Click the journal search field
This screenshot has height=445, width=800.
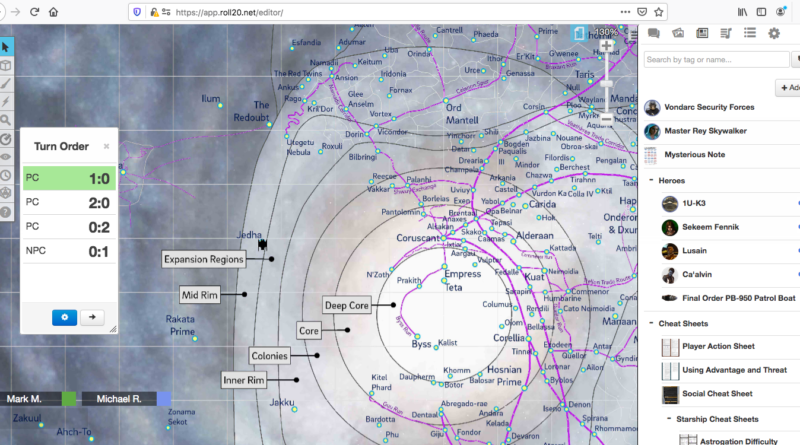tap(716, 60)
